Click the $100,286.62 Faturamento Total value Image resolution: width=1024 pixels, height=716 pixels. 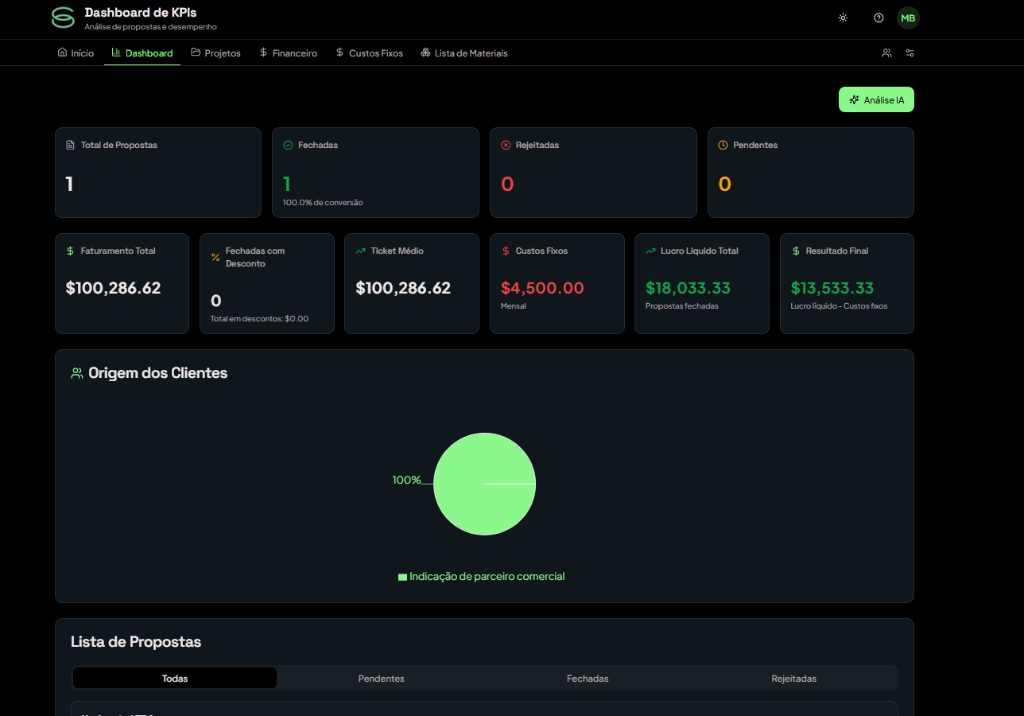point(113,288)
